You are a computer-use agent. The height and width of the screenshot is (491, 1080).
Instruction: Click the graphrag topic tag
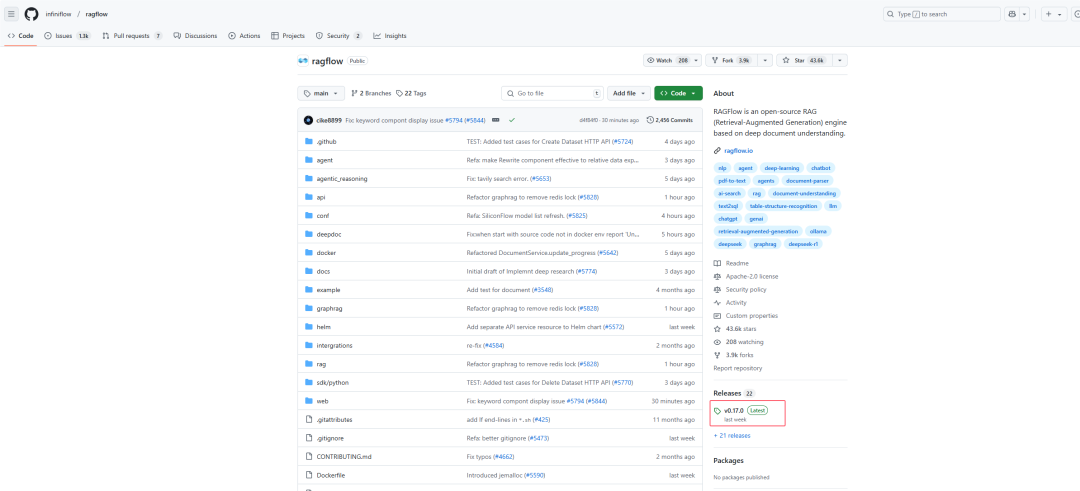click(x=765, y=244)
